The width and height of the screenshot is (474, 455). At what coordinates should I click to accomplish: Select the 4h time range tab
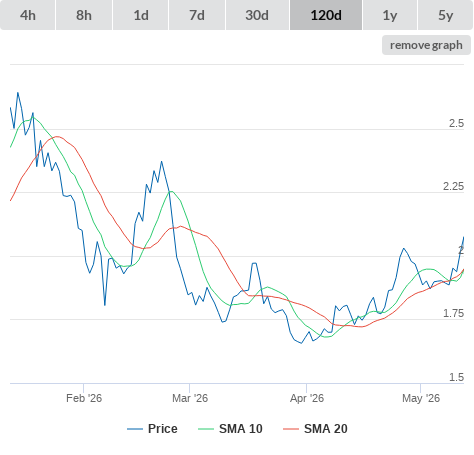(x=28, y=15)
